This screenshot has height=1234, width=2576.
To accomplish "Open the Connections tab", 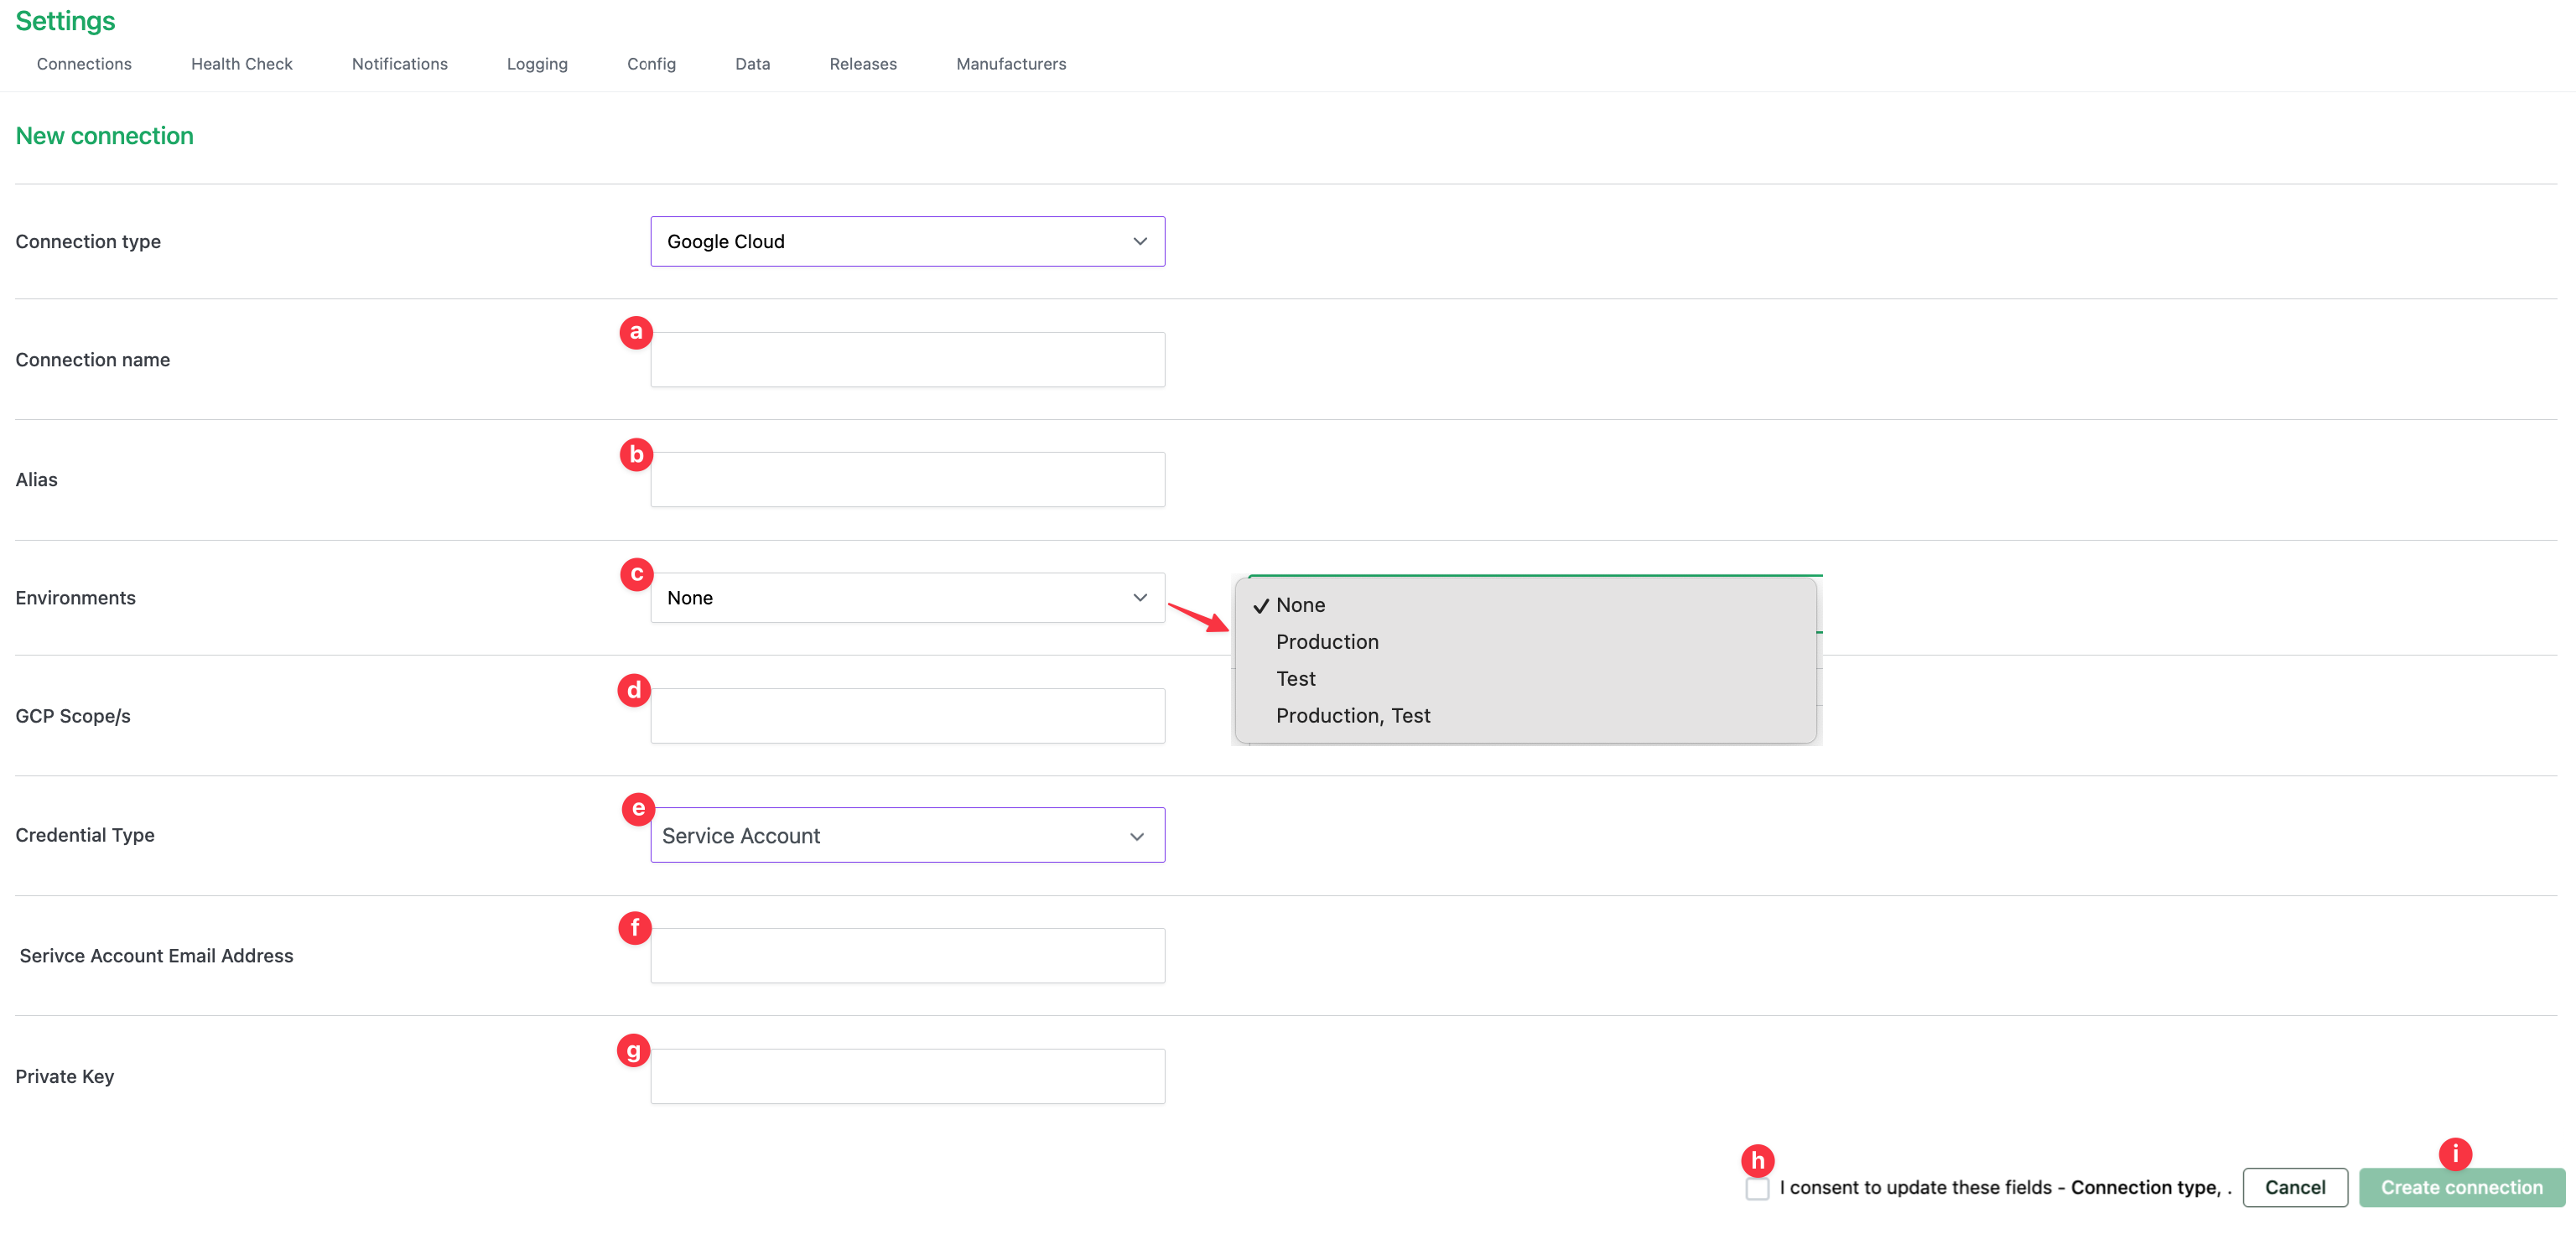I will pos(84,64).
